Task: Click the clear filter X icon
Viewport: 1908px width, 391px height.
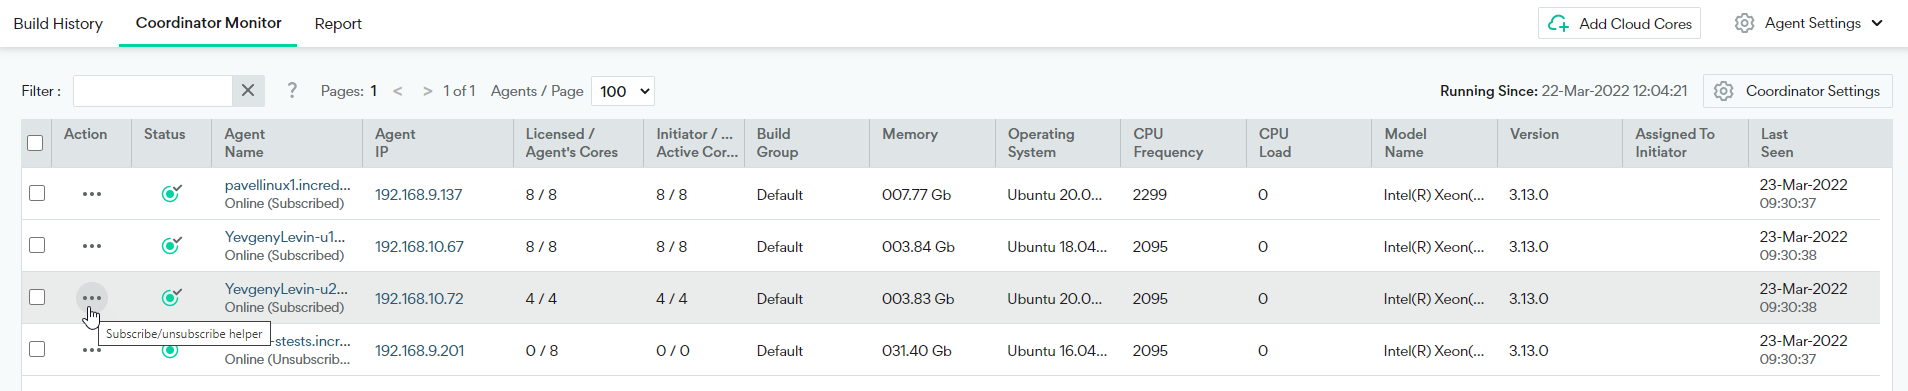Action: (x=248, y=91)
